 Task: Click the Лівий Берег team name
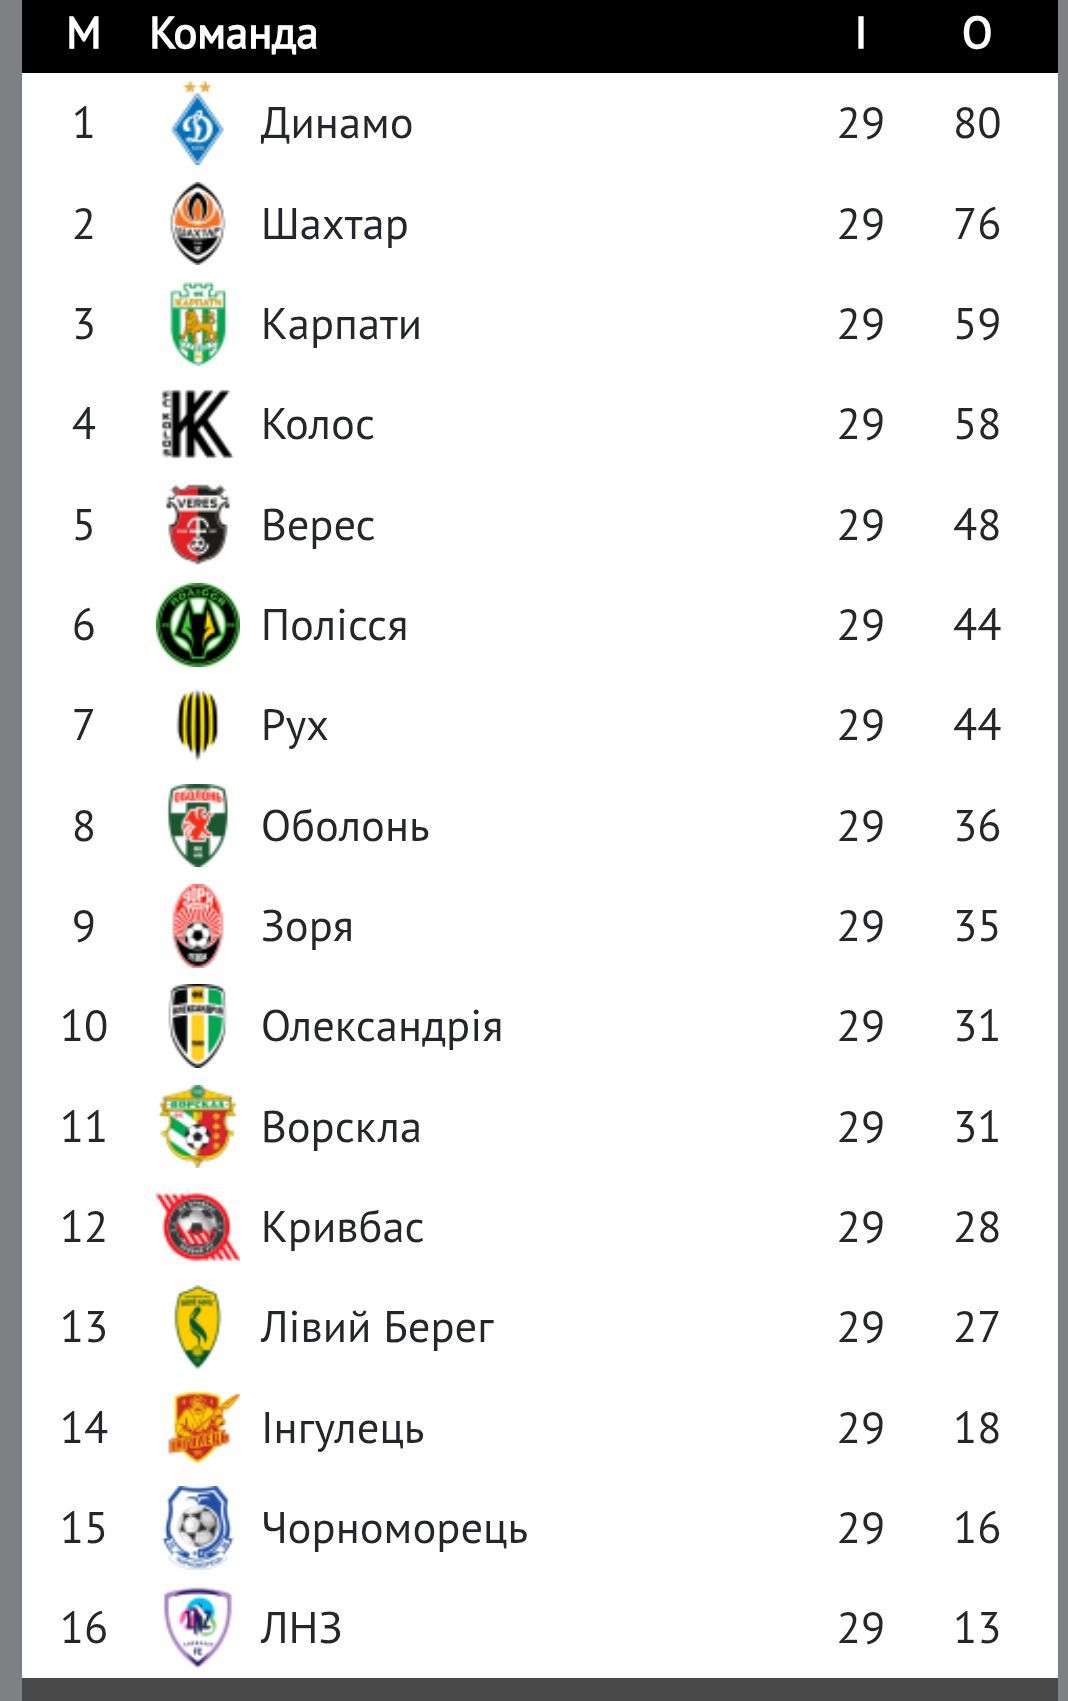(x=377, y=1328)
